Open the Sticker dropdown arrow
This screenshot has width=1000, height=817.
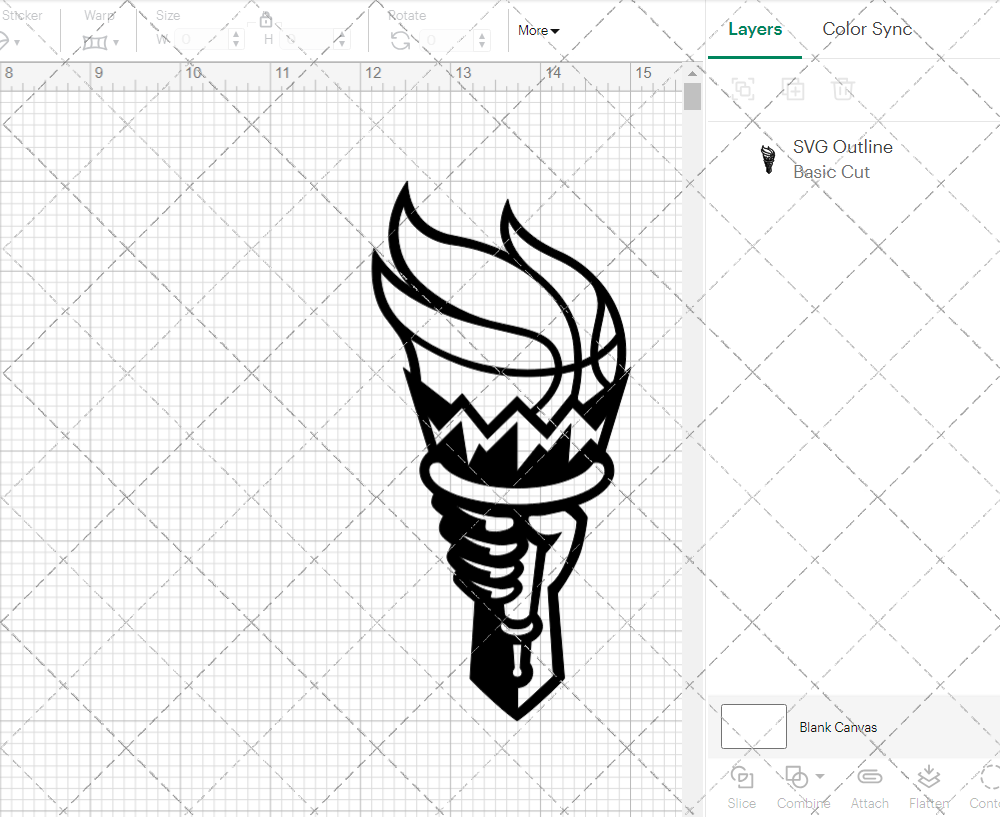(x=16, y=42)
